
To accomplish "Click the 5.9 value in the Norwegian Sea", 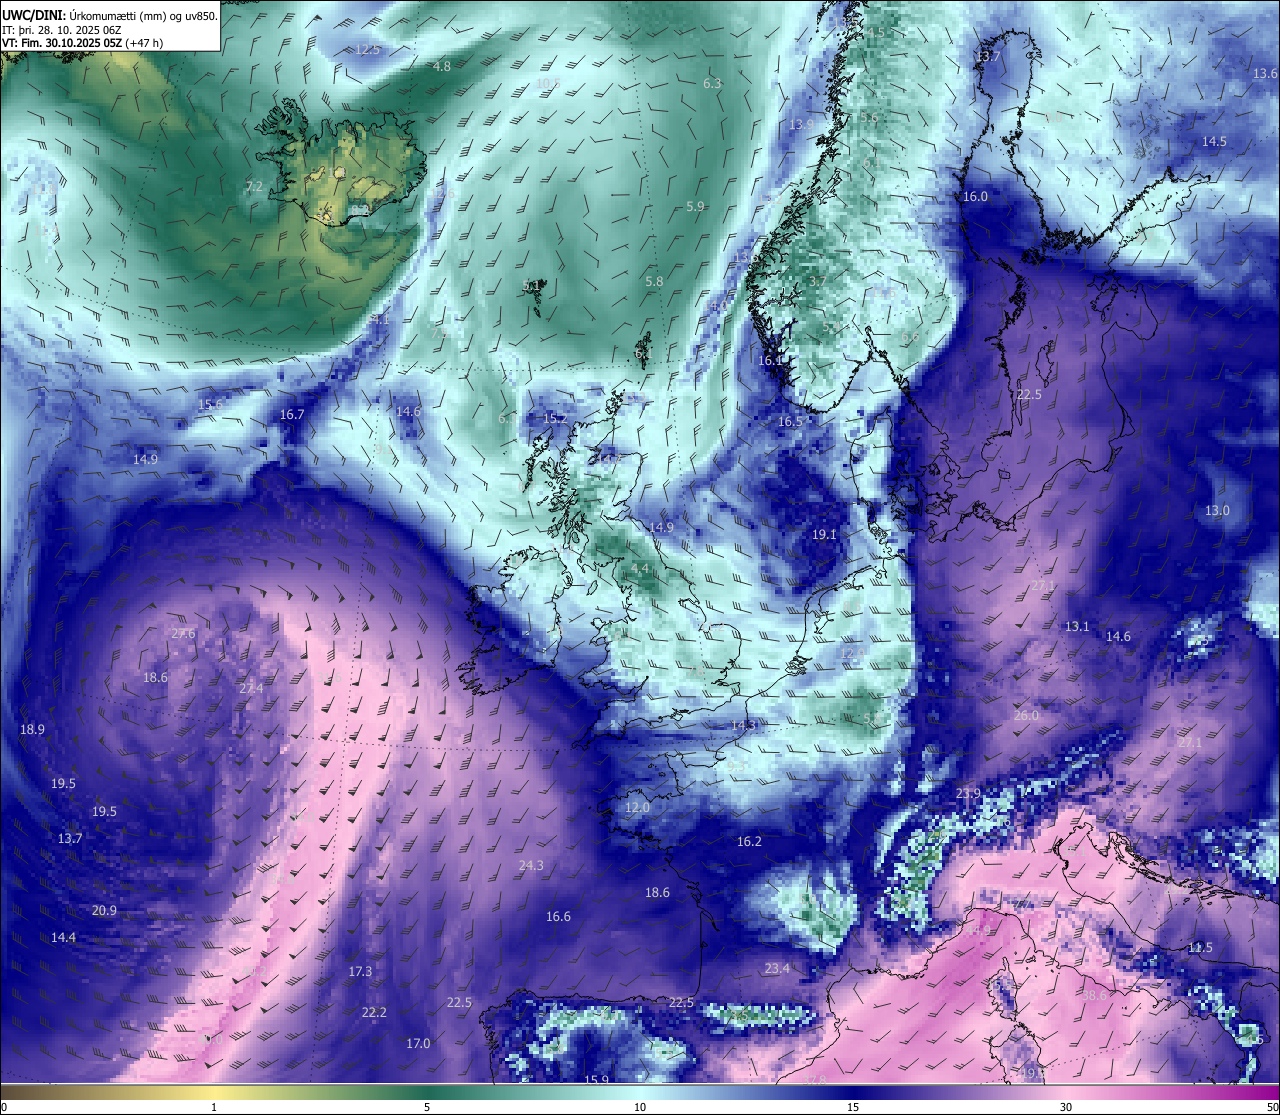I will (696, 207).
